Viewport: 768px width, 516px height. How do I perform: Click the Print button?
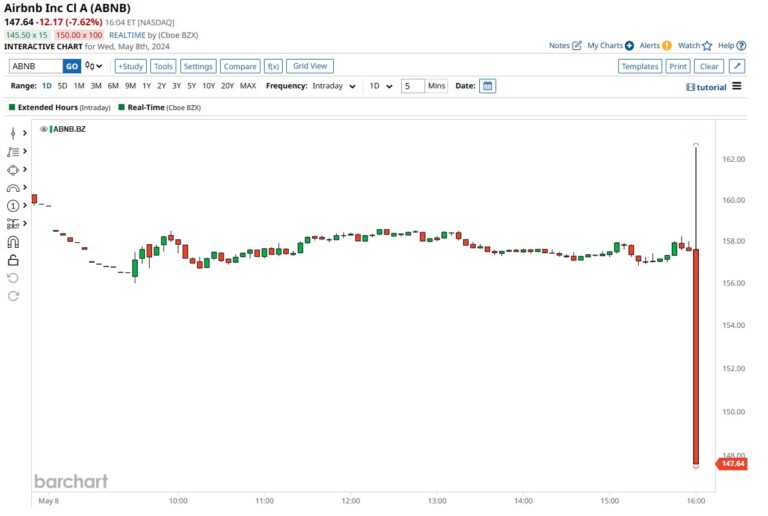678,66
